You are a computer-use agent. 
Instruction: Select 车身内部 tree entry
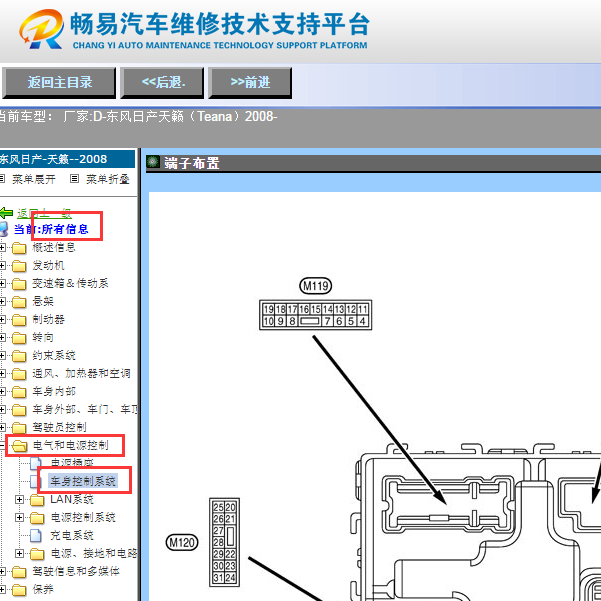(x=54, y=392)
